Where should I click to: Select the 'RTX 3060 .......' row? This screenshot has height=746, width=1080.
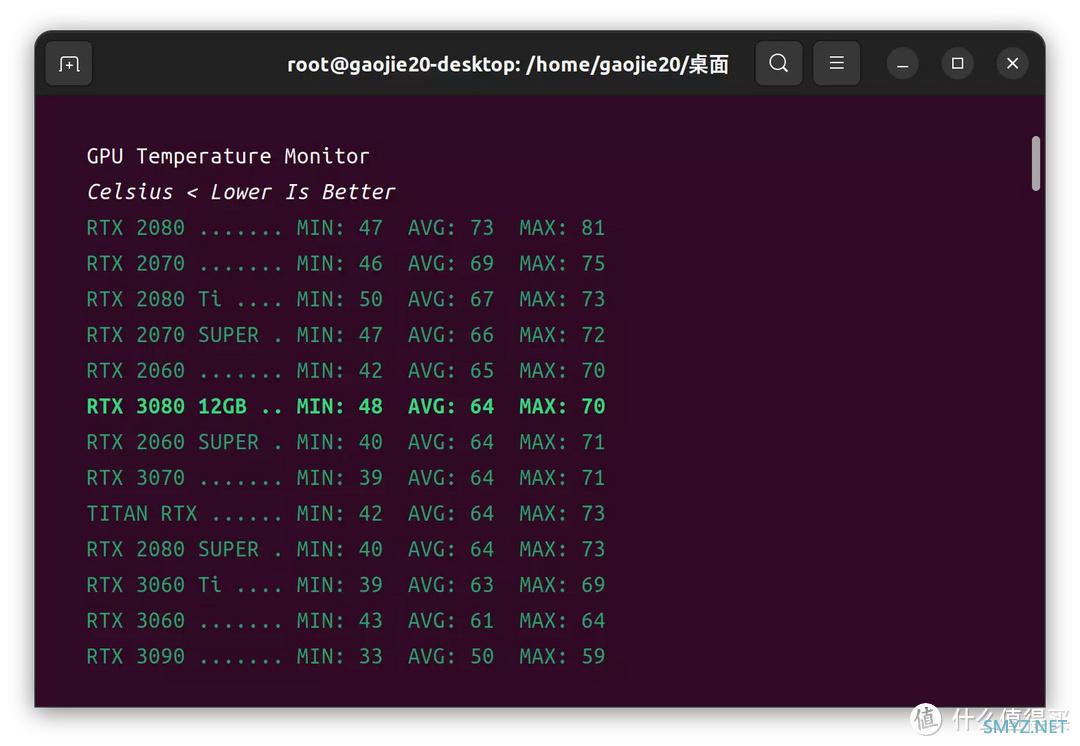[346, 621]
